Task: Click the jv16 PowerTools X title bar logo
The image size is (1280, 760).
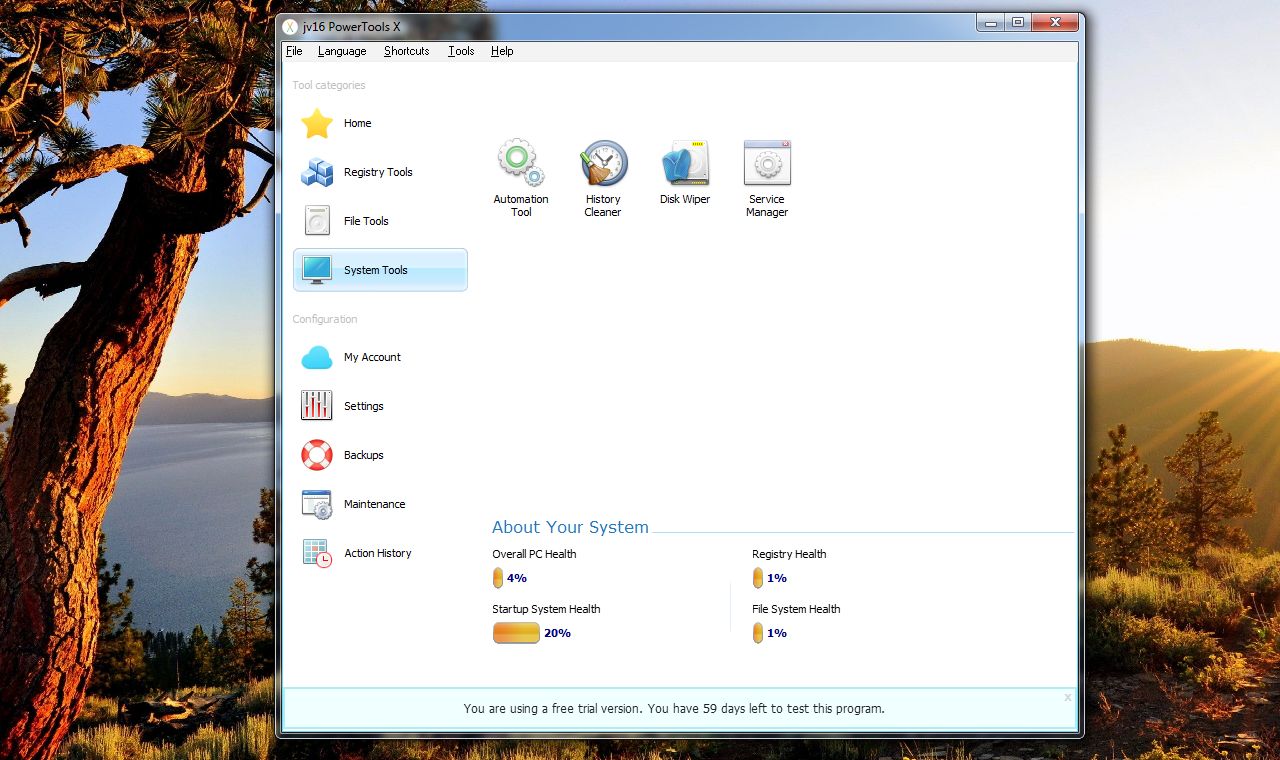Action: 290,27
